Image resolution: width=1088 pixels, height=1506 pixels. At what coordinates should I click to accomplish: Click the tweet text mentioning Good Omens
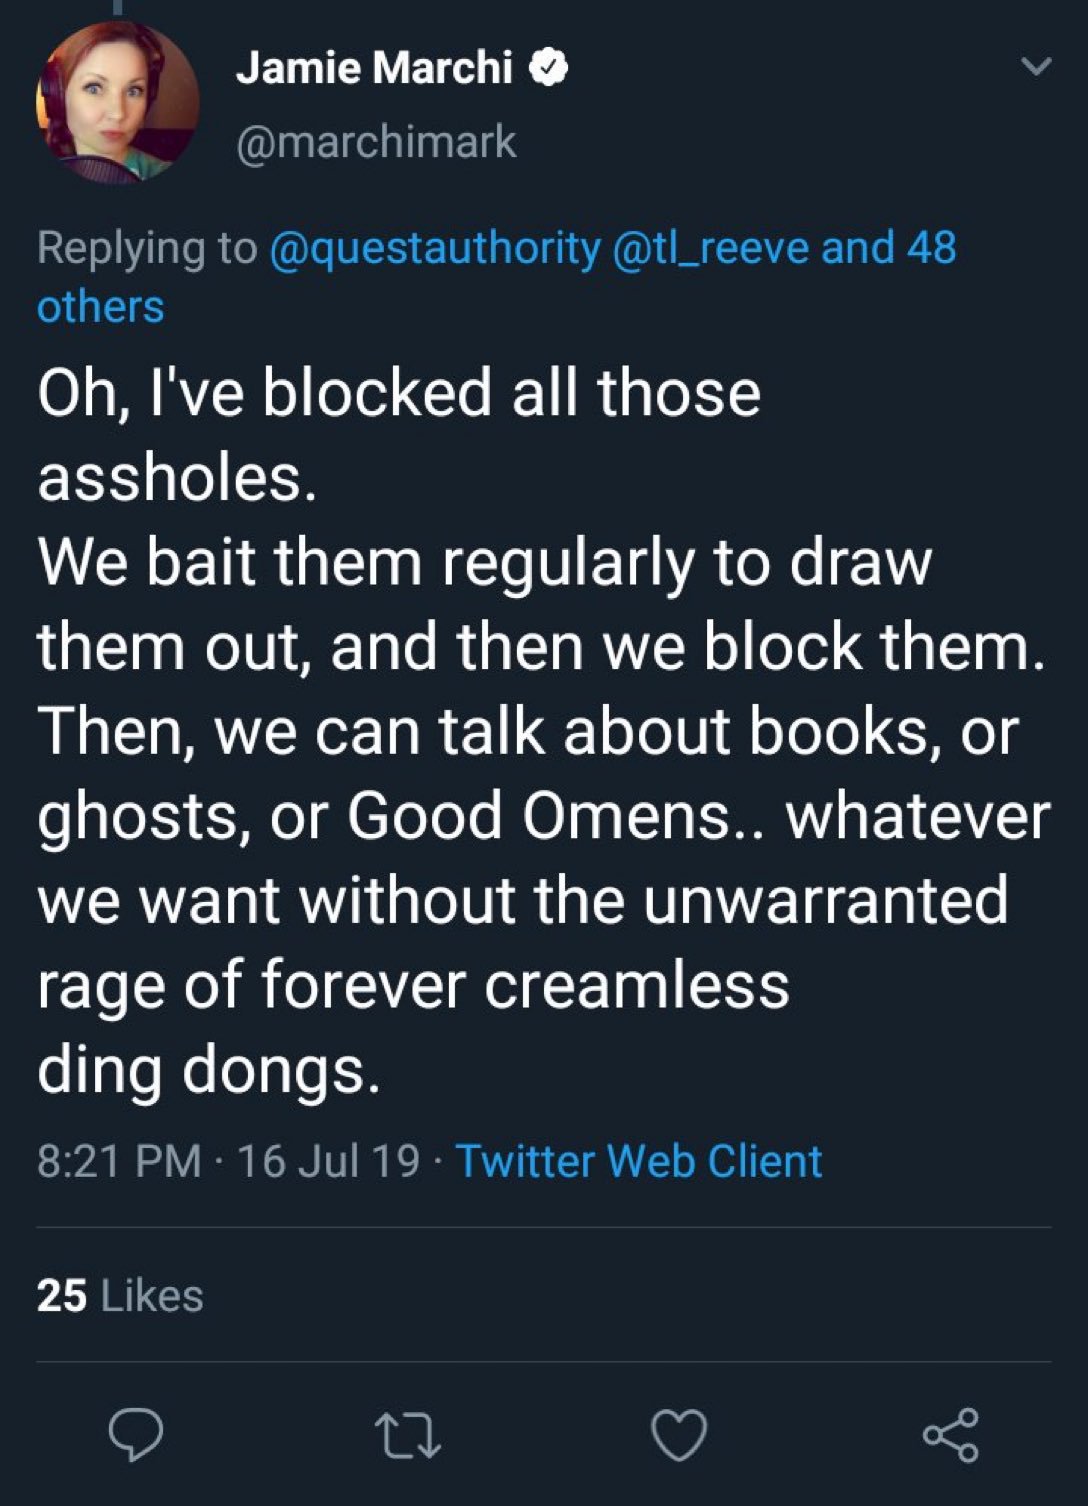(544, 816)
